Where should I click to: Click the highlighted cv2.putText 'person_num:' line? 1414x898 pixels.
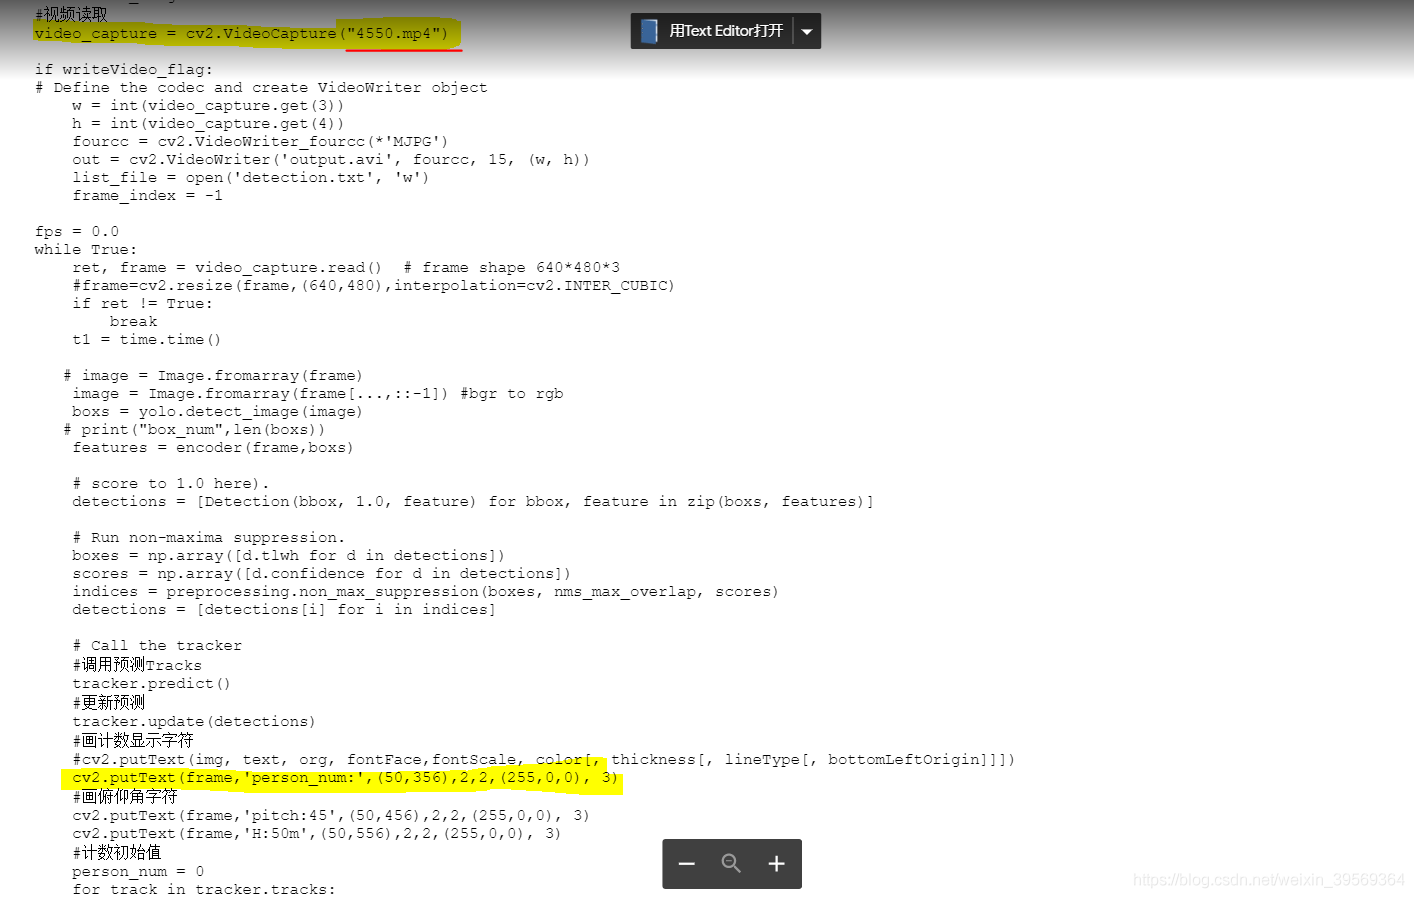(x=344, y=778)
